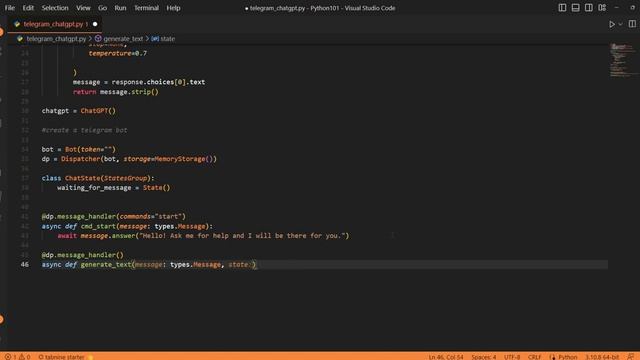Click the 'temperature=0.7' argument
The height and width of the screenshot is (360, 640).
[118, 53]
